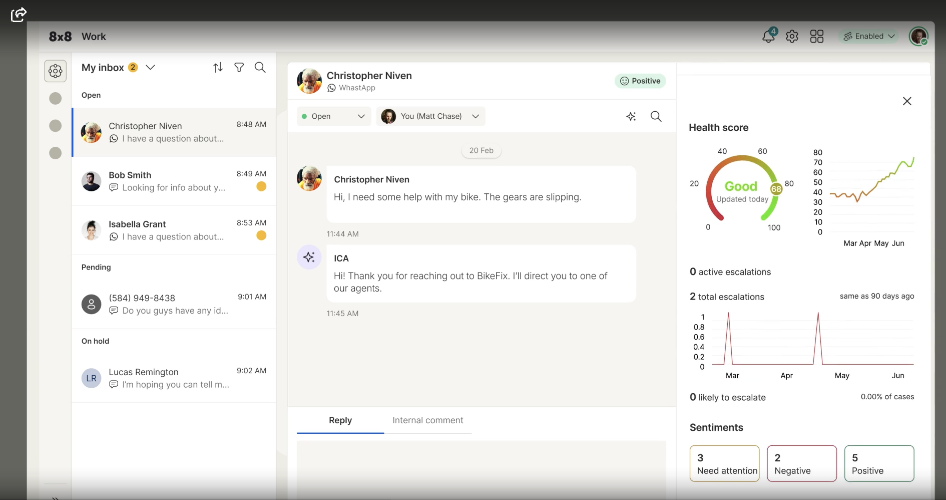This screenshot has height=500, width=946.
Task: Open Isabella Grant conversation
Action: (174, 230)
